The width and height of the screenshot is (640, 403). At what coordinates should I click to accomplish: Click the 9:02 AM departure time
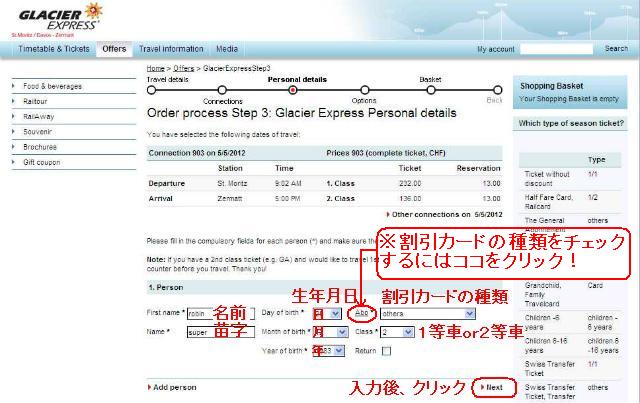288,183
